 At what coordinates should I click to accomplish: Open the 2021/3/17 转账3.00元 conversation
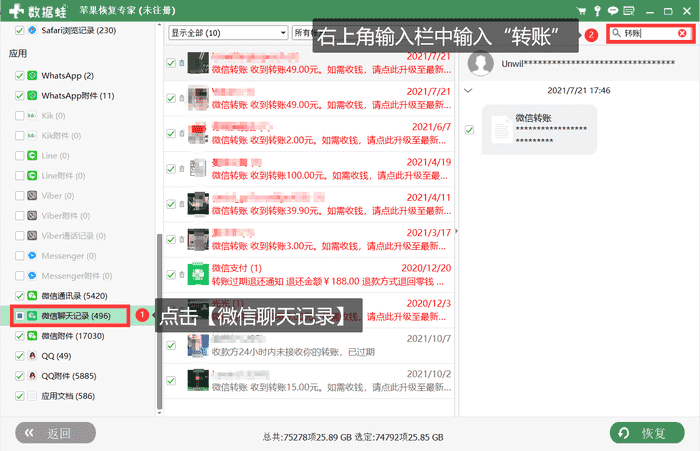(x=308, y=239)
